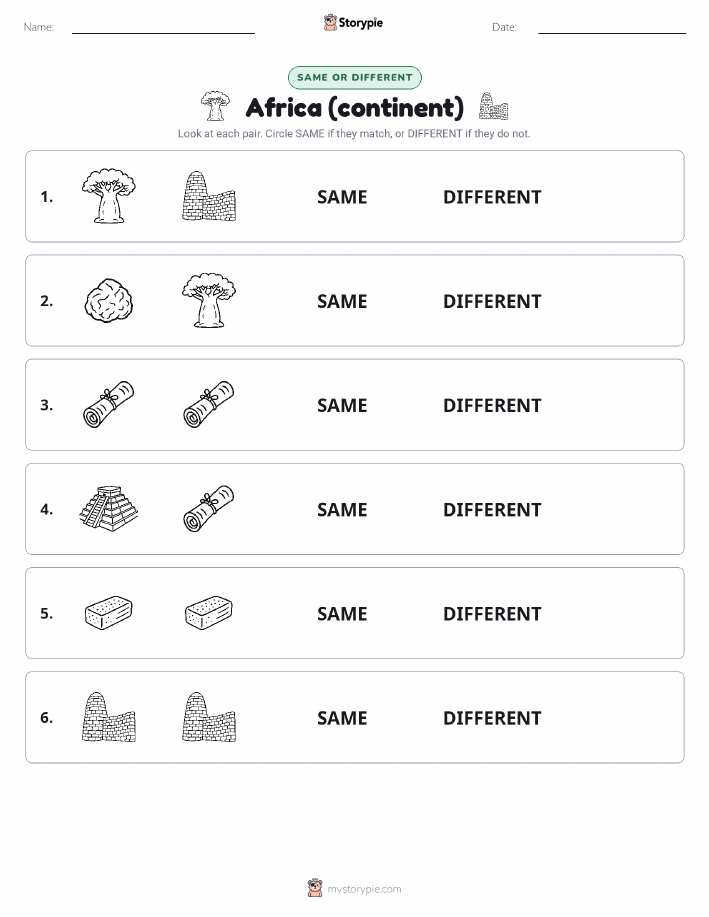Image resolution: width=709 pixels, height=917 pixels.
Task: Choose DIFFERENT for question 1
Action: [x=492, y=197]
